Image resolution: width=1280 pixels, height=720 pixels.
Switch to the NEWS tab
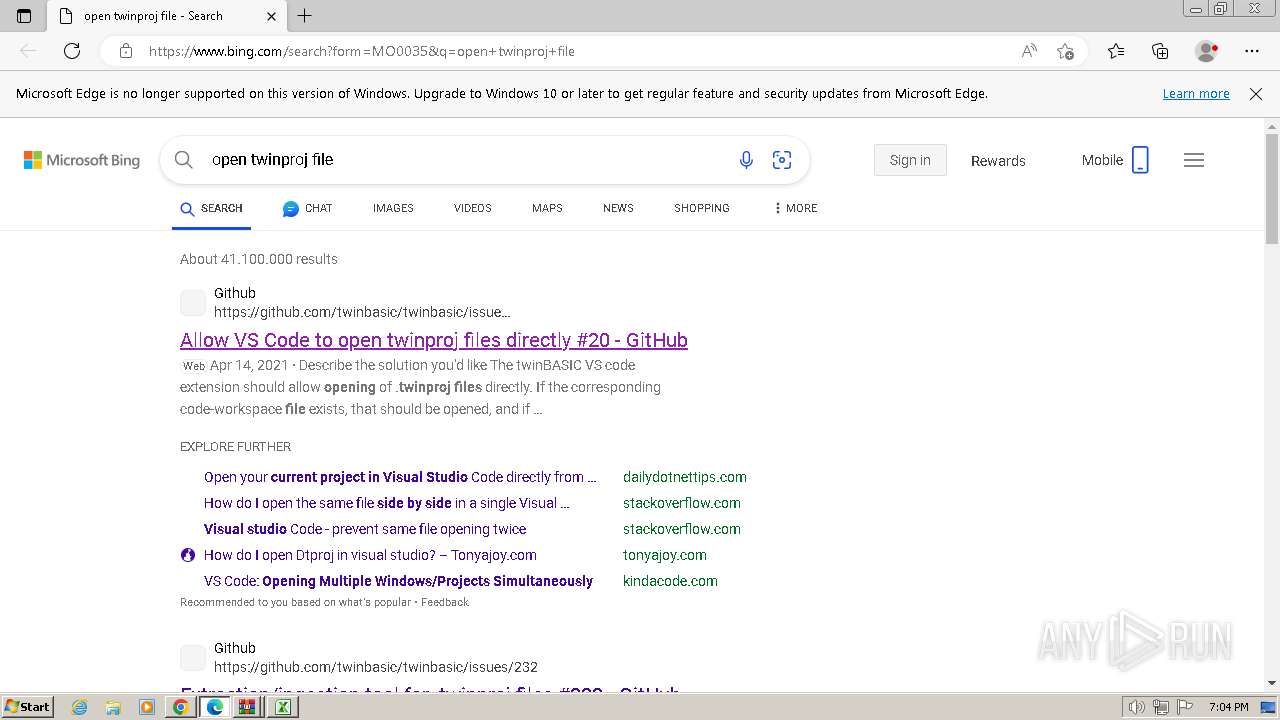click(618, 208)
